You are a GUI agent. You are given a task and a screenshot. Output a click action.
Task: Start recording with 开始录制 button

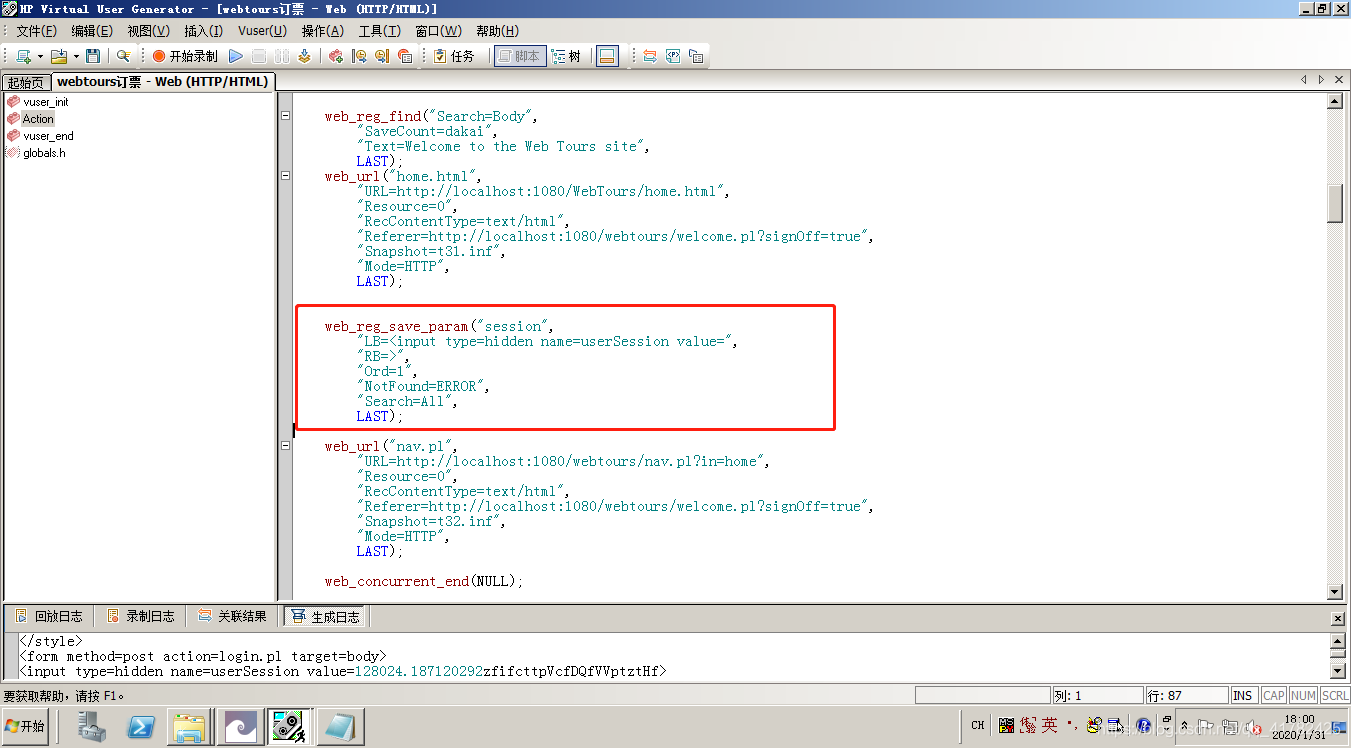[185, 56]
